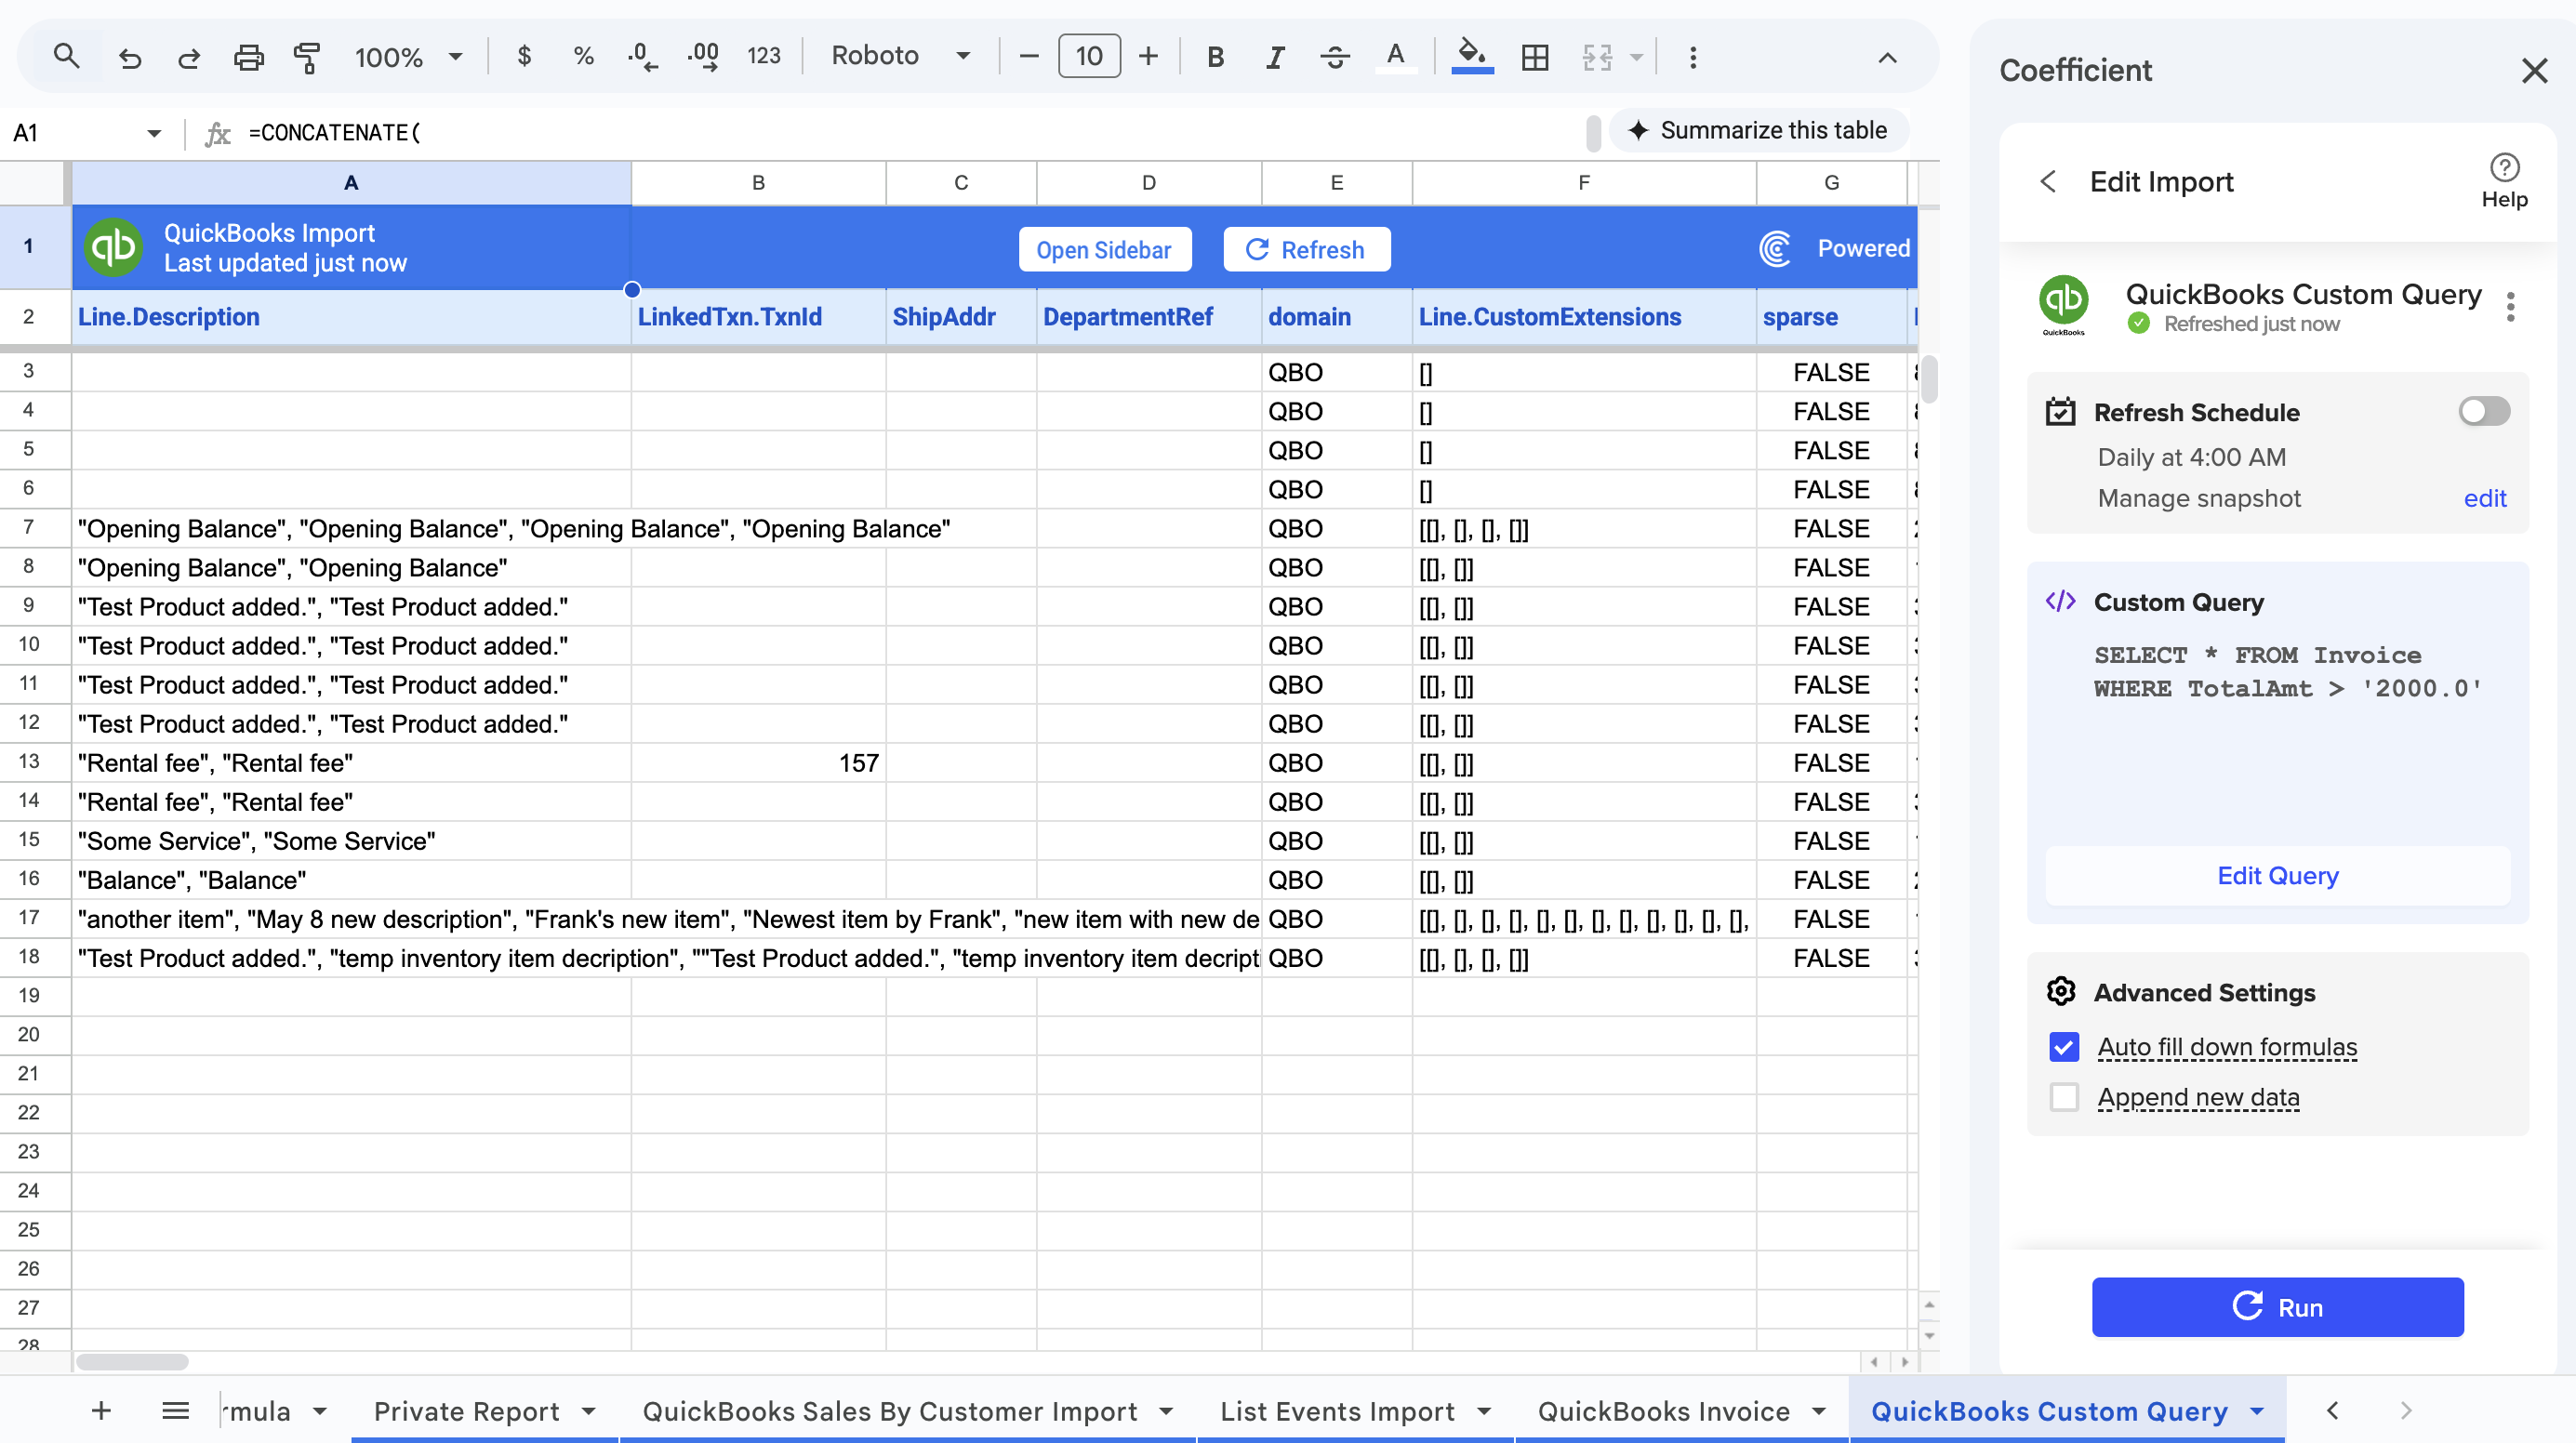Screen dimensions: 2576x1443
Task: Open QuickBooks Custom Query kebab menu
Action: [x=2511, y=307]
